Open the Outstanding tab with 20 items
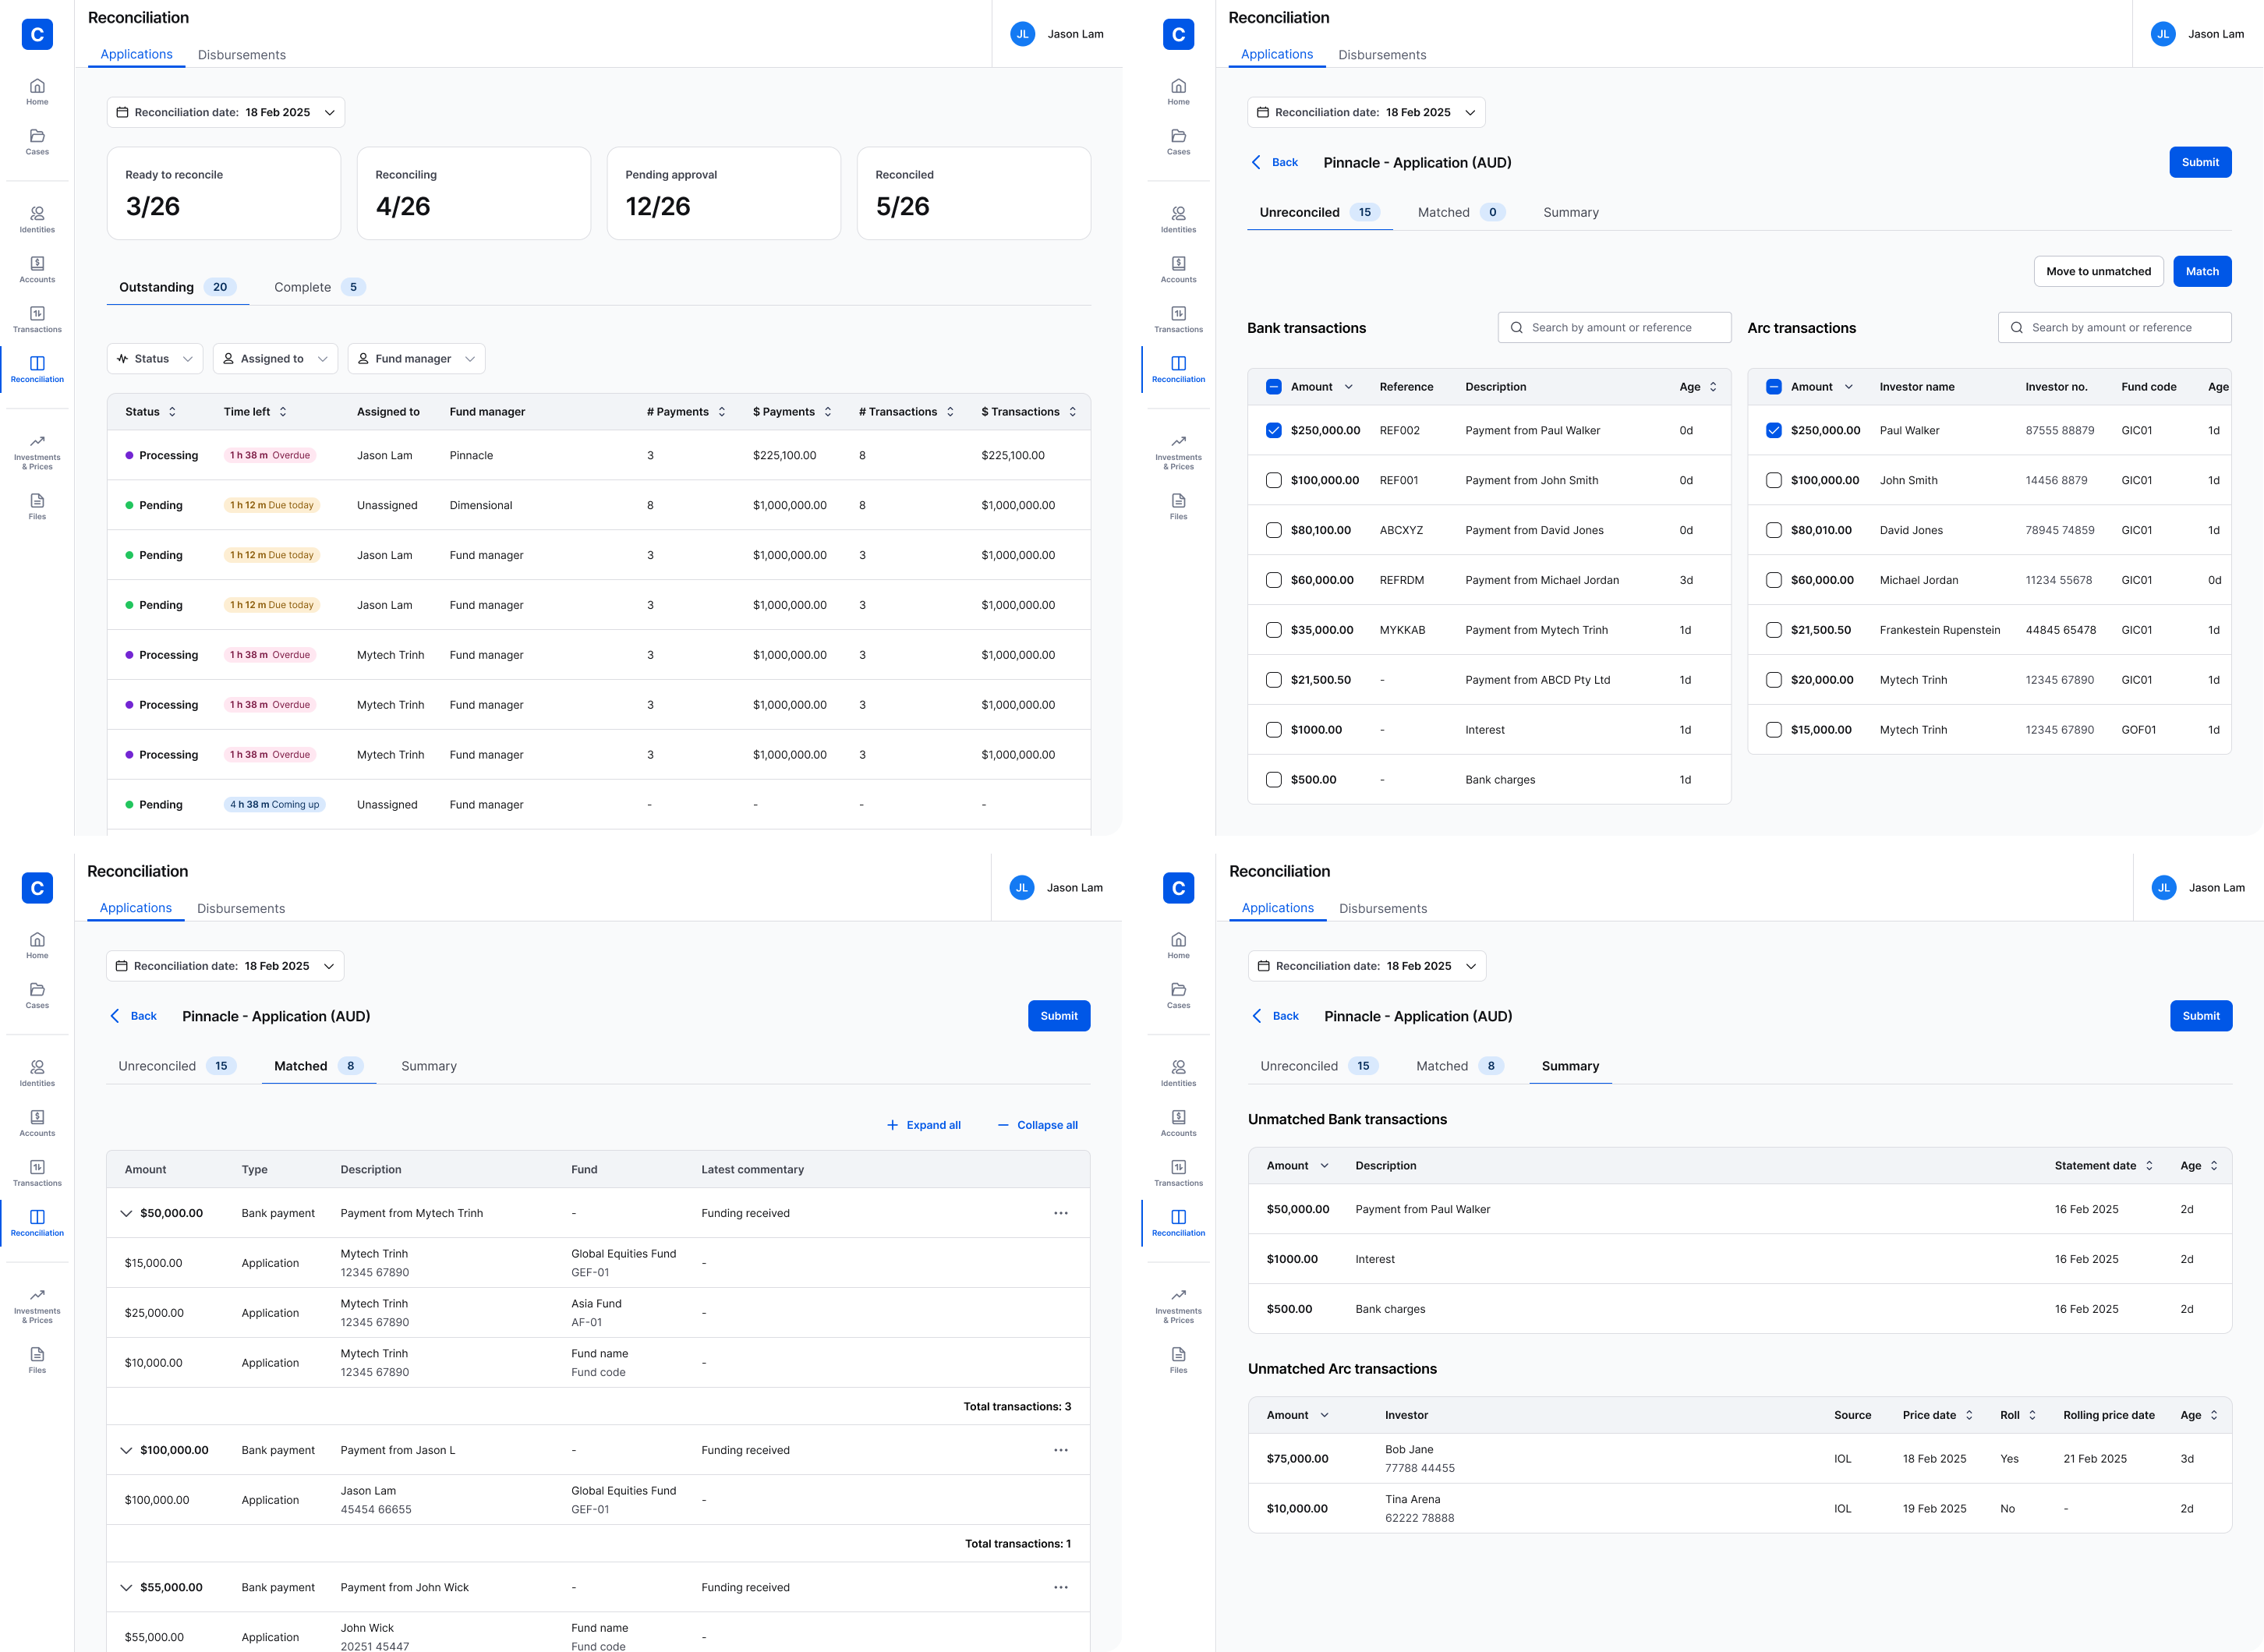The width and height of the screenshot is (2264, 1652). tap(176, 287)
